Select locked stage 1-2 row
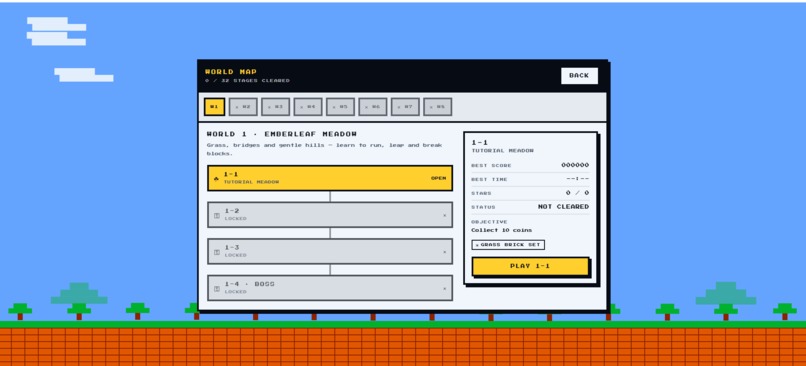This screenshot has width=806, height=366. (330, 214)
